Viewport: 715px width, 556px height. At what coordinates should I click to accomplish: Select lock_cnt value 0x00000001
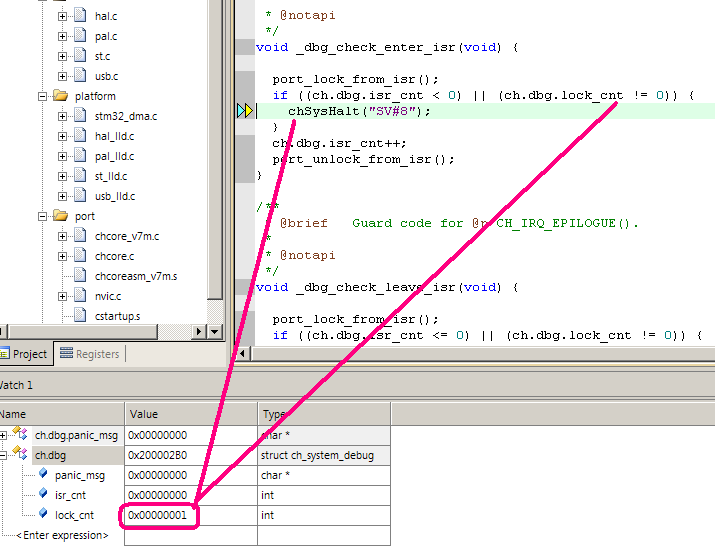157,515
